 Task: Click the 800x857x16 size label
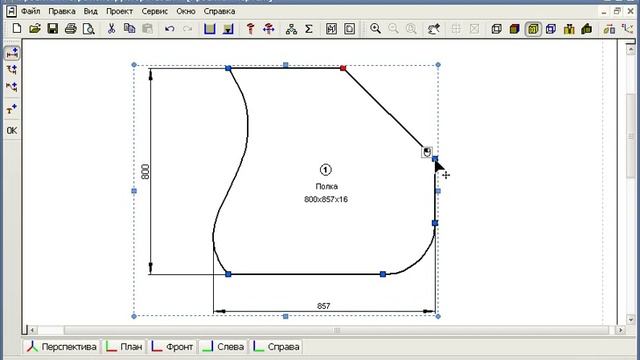(326, 199)
